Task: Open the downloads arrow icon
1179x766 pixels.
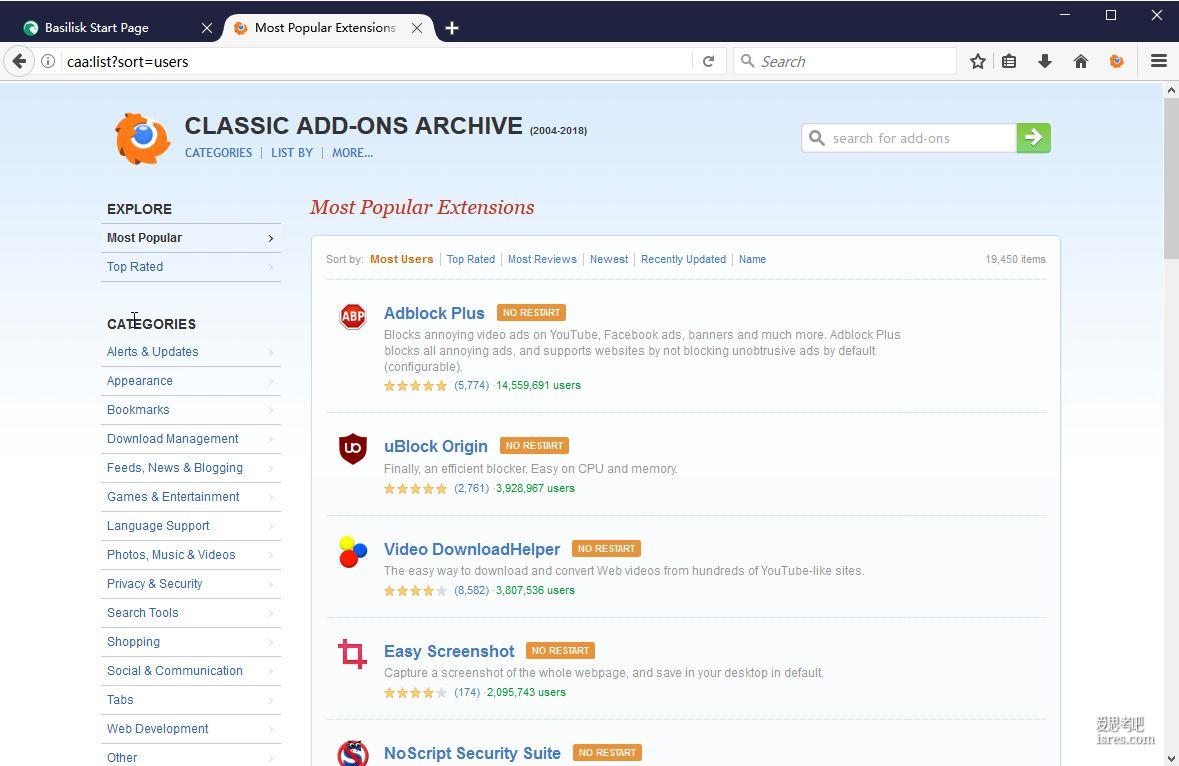Action: coord(1044,62)
